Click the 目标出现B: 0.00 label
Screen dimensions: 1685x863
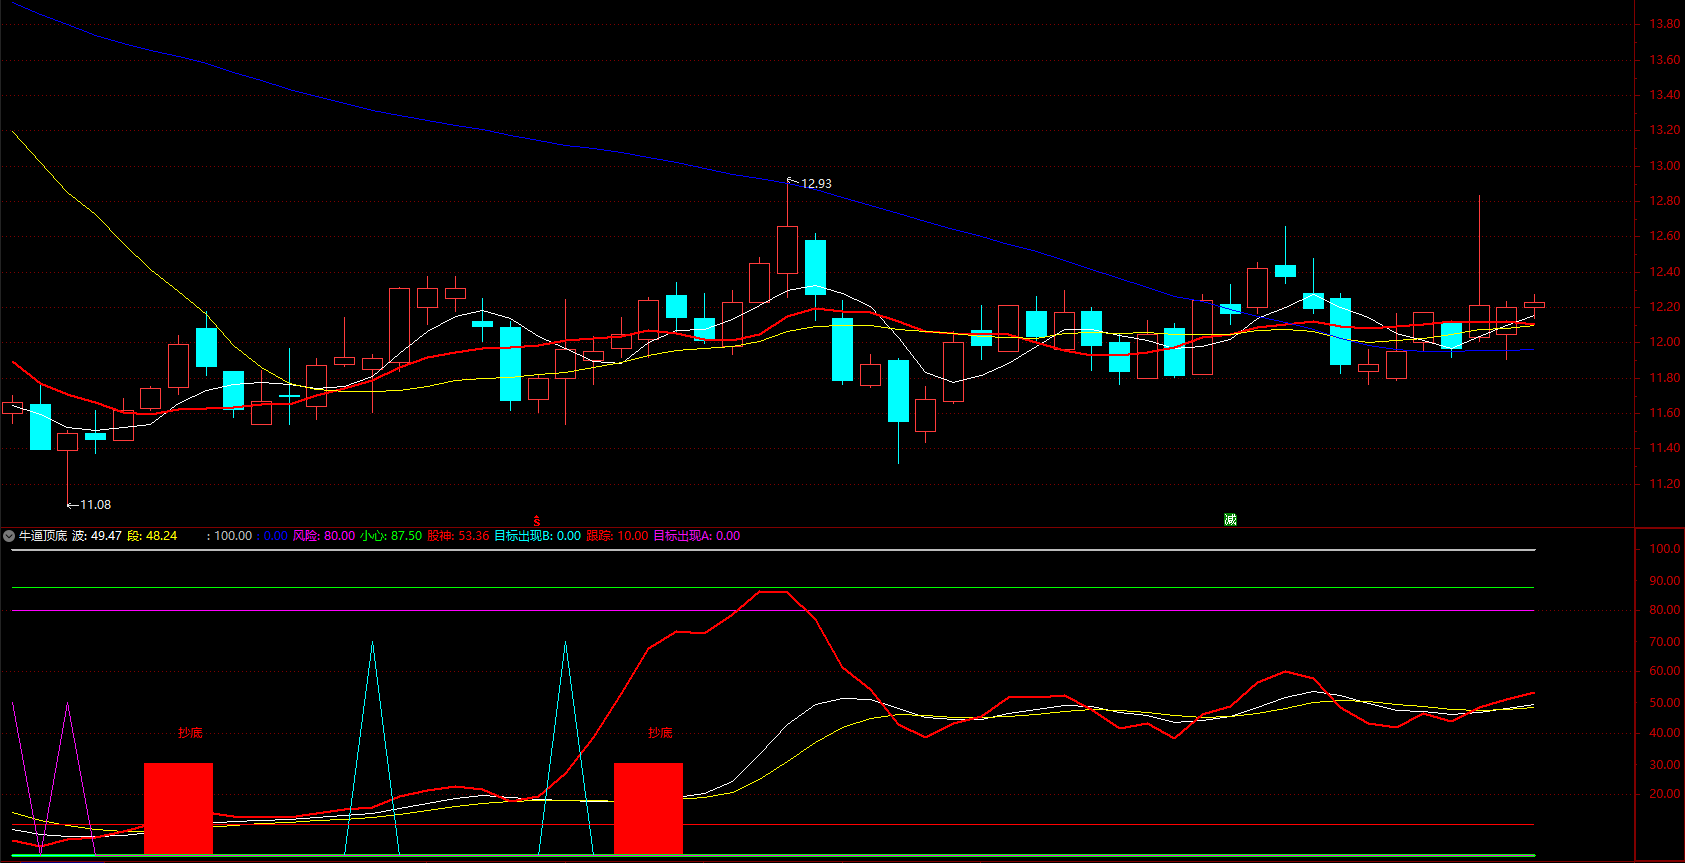coord(537,536)
